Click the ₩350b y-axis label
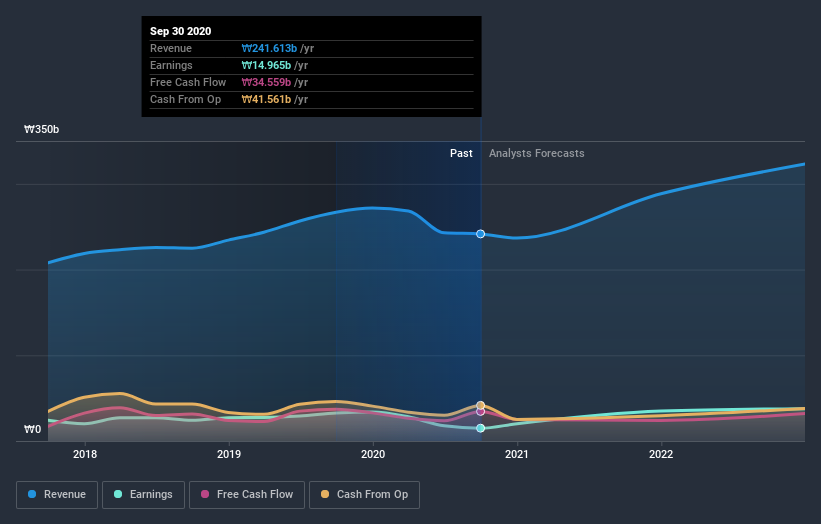Viewport: 821px width, 524px height. (41, 129)
